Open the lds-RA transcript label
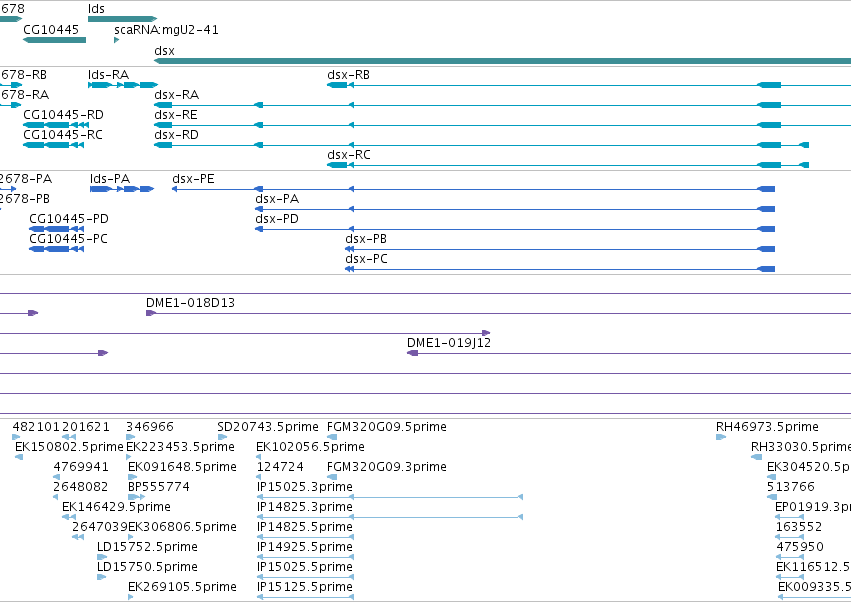Viewport: 851px width, 602px height. pyautogui.click(x=109, y=74)
